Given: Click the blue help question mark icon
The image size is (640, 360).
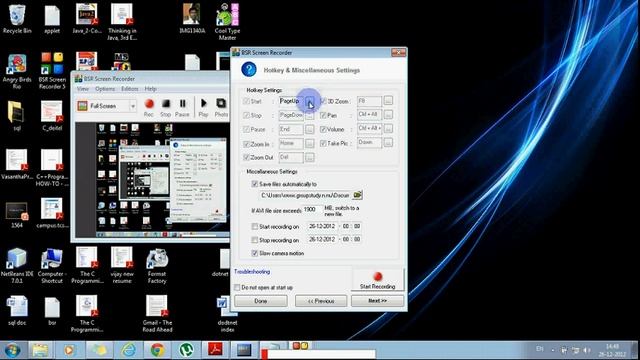Looking at the screenshot, I should [x=249, y=69].
